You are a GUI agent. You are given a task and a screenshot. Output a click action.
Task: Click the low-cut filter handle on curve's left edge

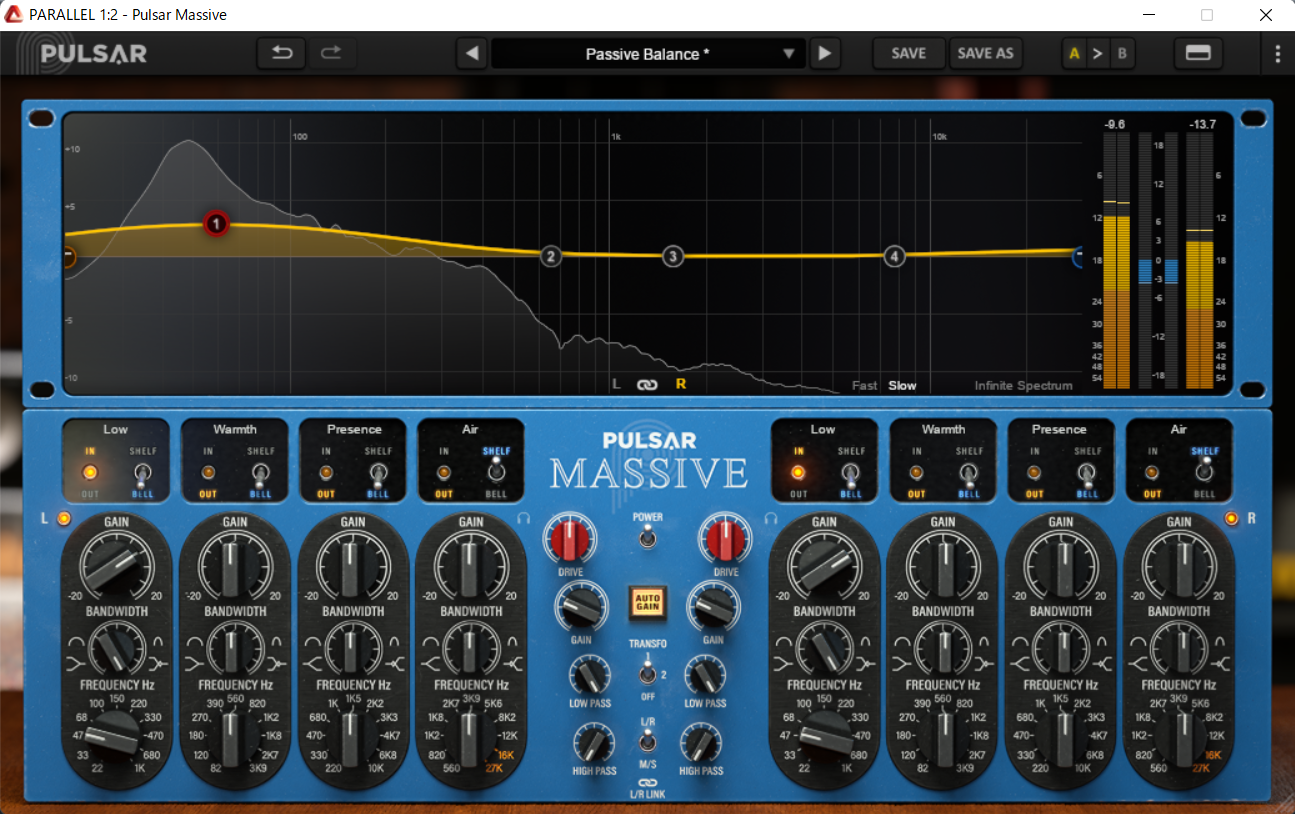click(68, 257)
